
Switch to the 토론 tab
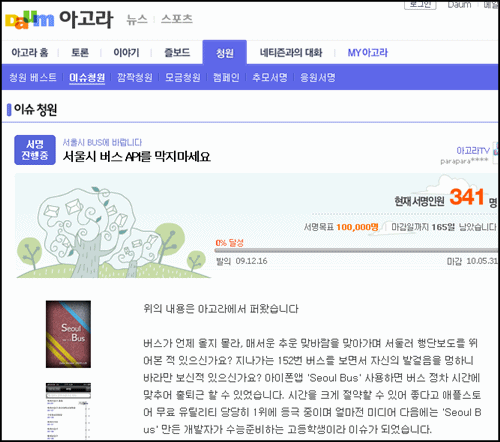pos(80,53)
